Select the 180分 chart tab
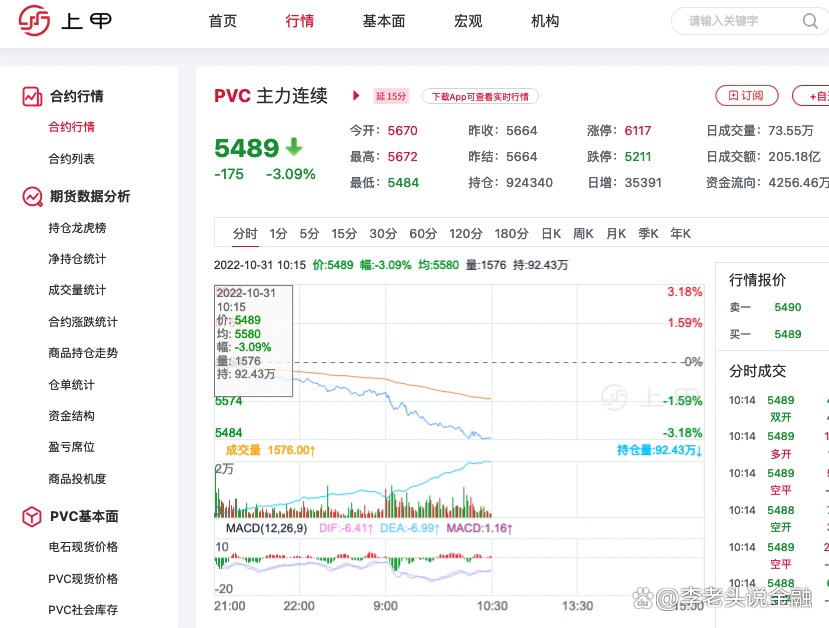Viewport: 829px width, 628px height. tap(511, 234)
